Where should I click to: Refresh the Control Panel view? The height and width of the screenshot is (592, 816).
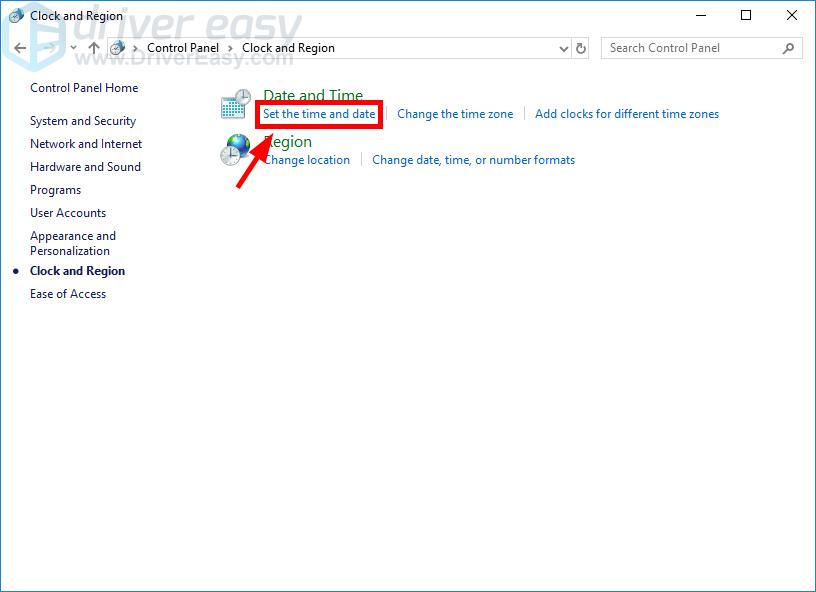click(582, 48)
